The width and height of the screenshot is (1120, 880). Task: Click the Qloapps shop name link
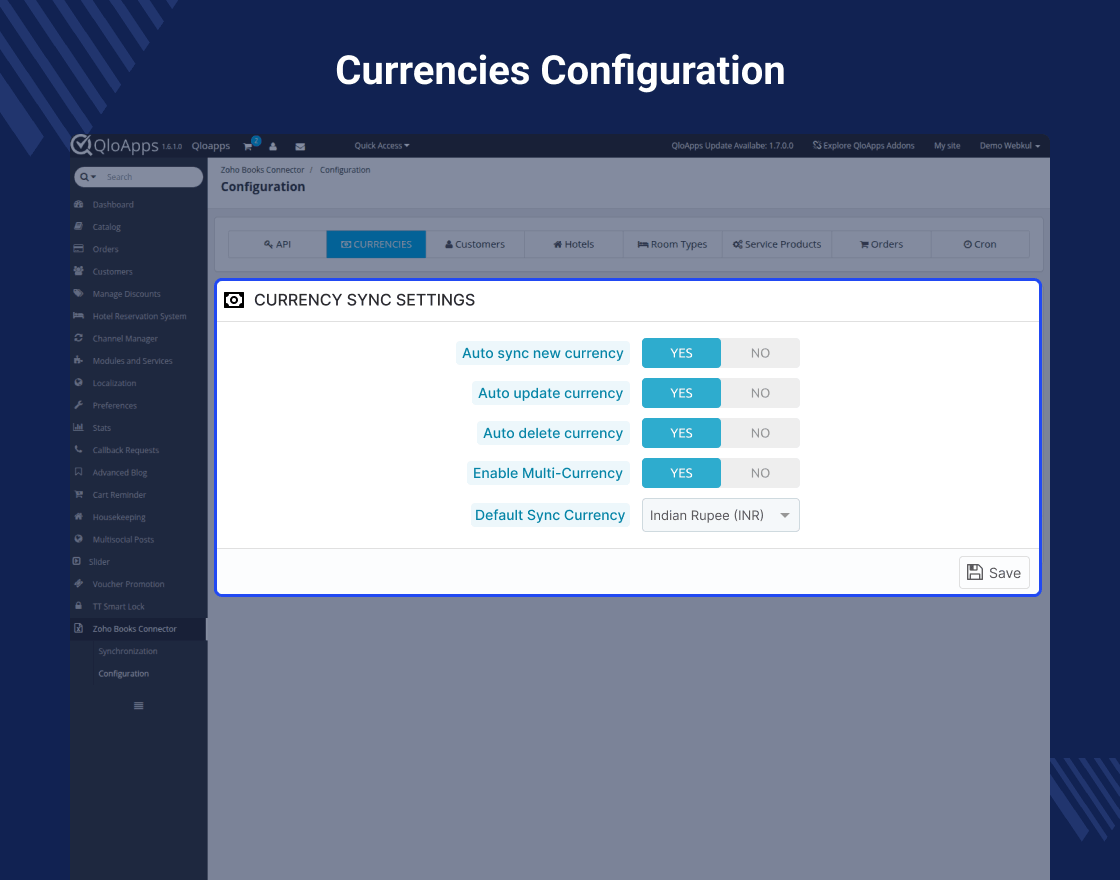pos(211,146)
